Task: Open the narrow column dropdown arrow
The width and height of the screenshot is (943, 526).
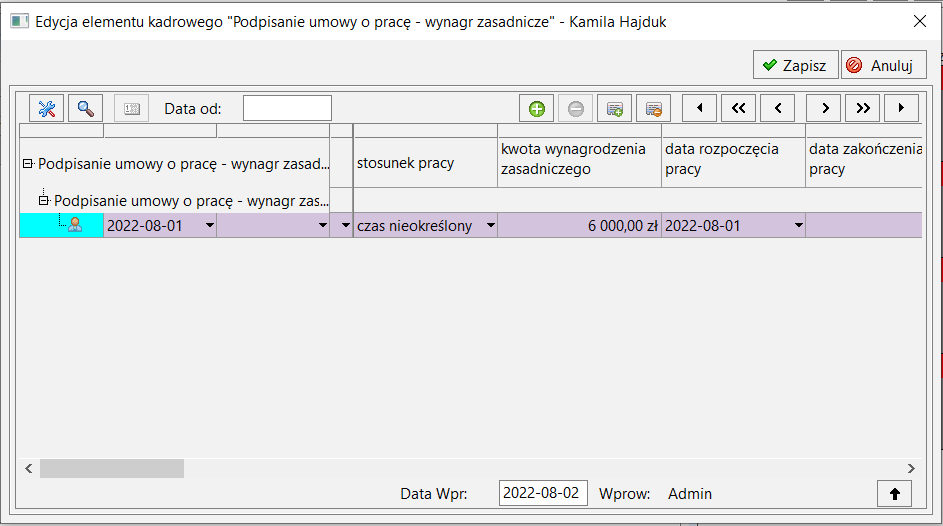Action: coord(346,225)
